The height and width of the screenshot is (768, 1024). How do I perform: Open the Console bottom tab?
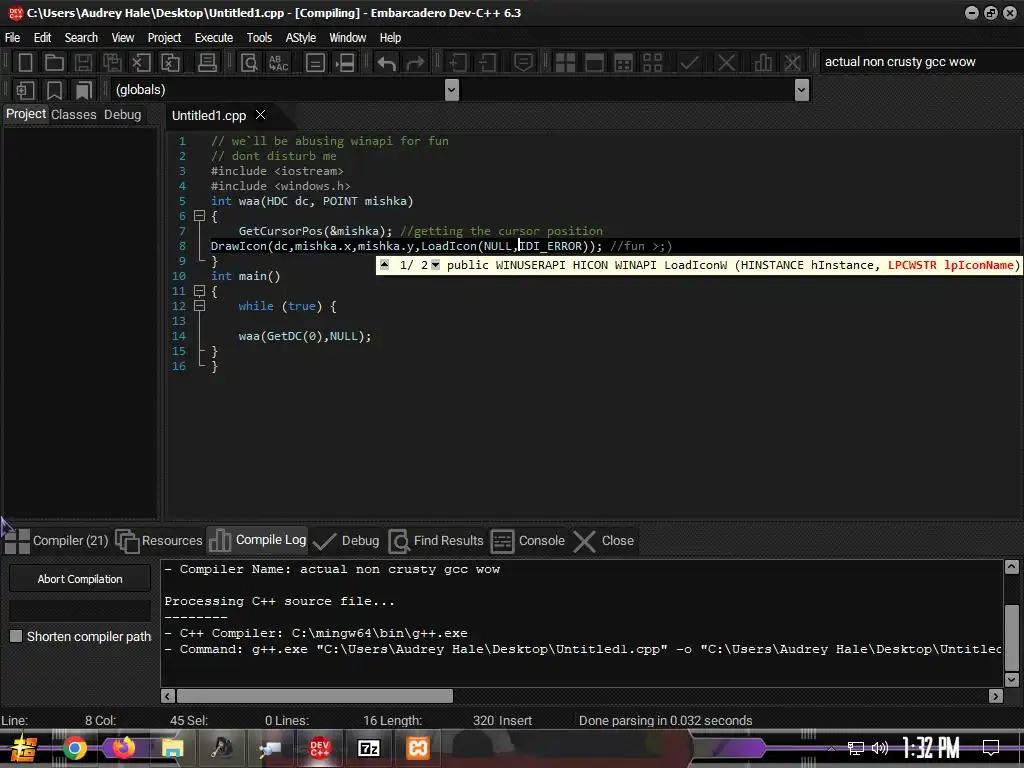pos(528,540)
